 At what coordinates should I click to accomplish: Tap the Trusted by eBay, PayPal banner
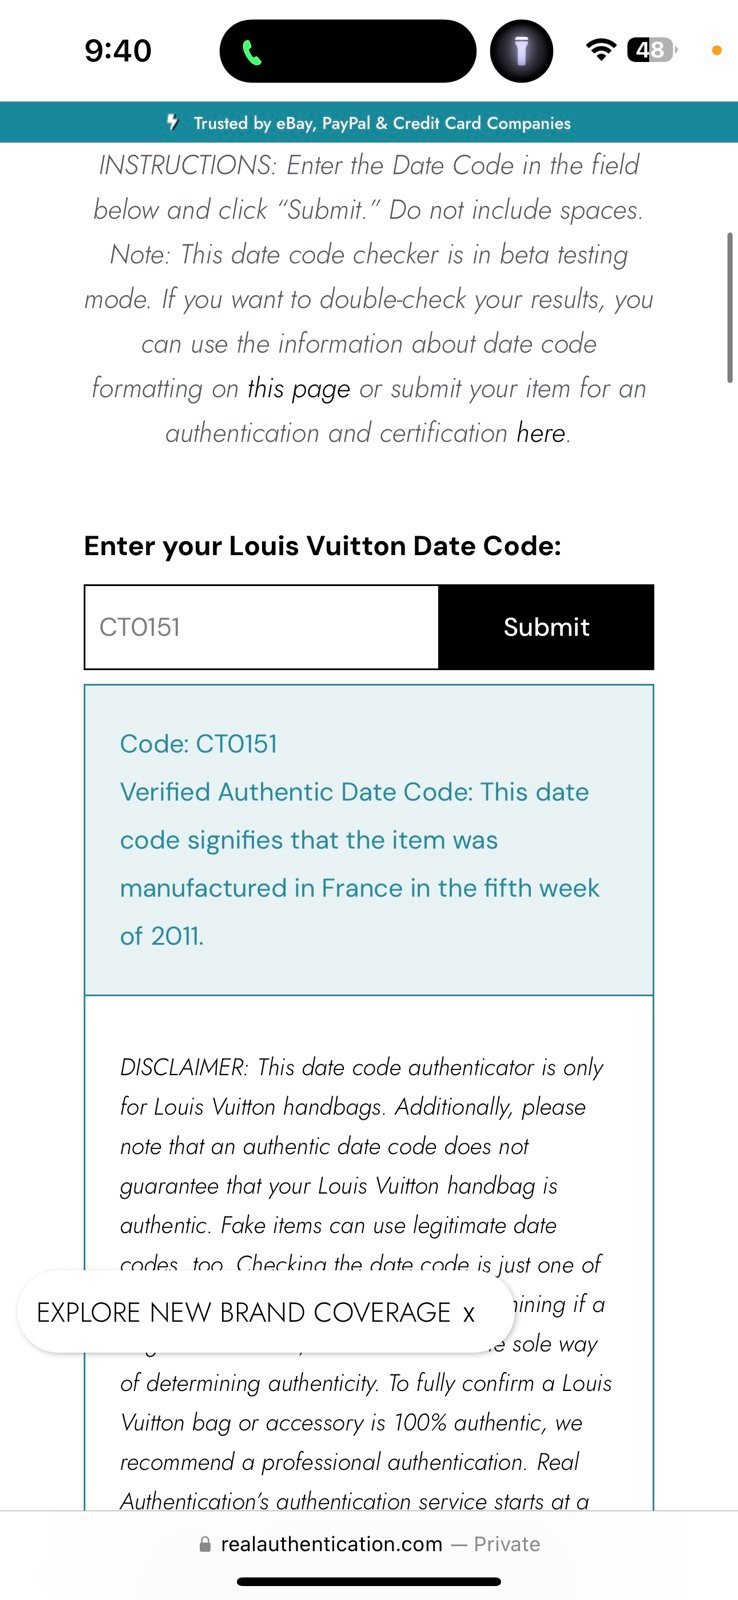pyautogui.click(x=369, y=122)
